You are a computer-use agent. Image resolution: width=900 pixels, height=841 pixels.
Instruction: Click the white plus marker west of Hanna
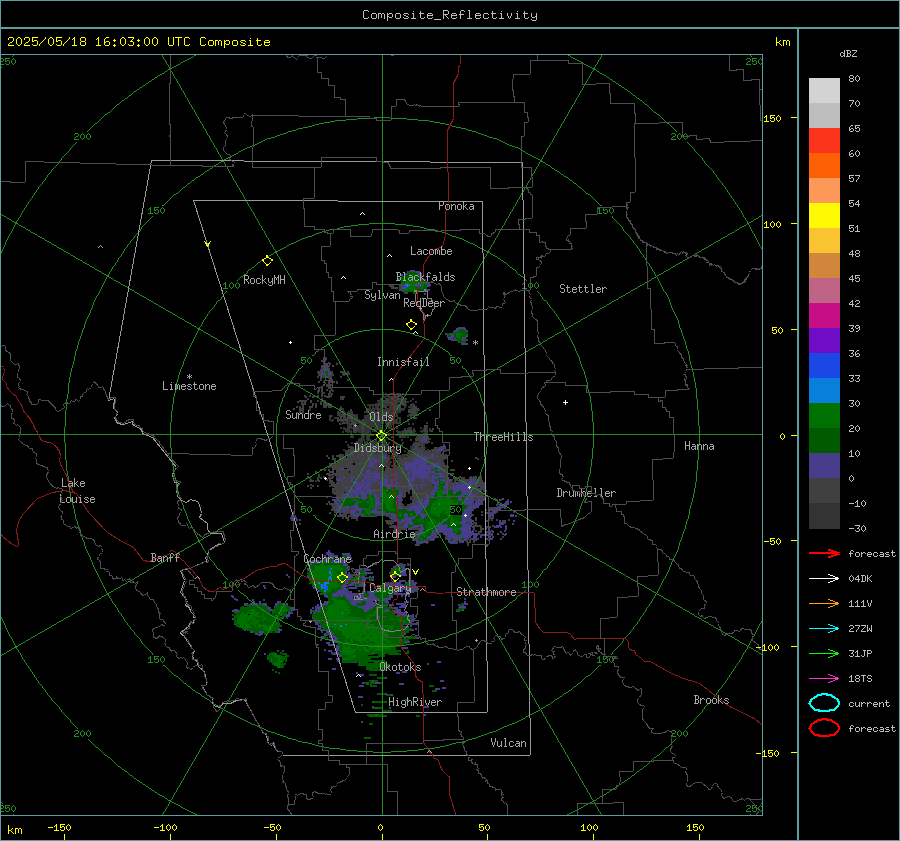tap(565, 402)
